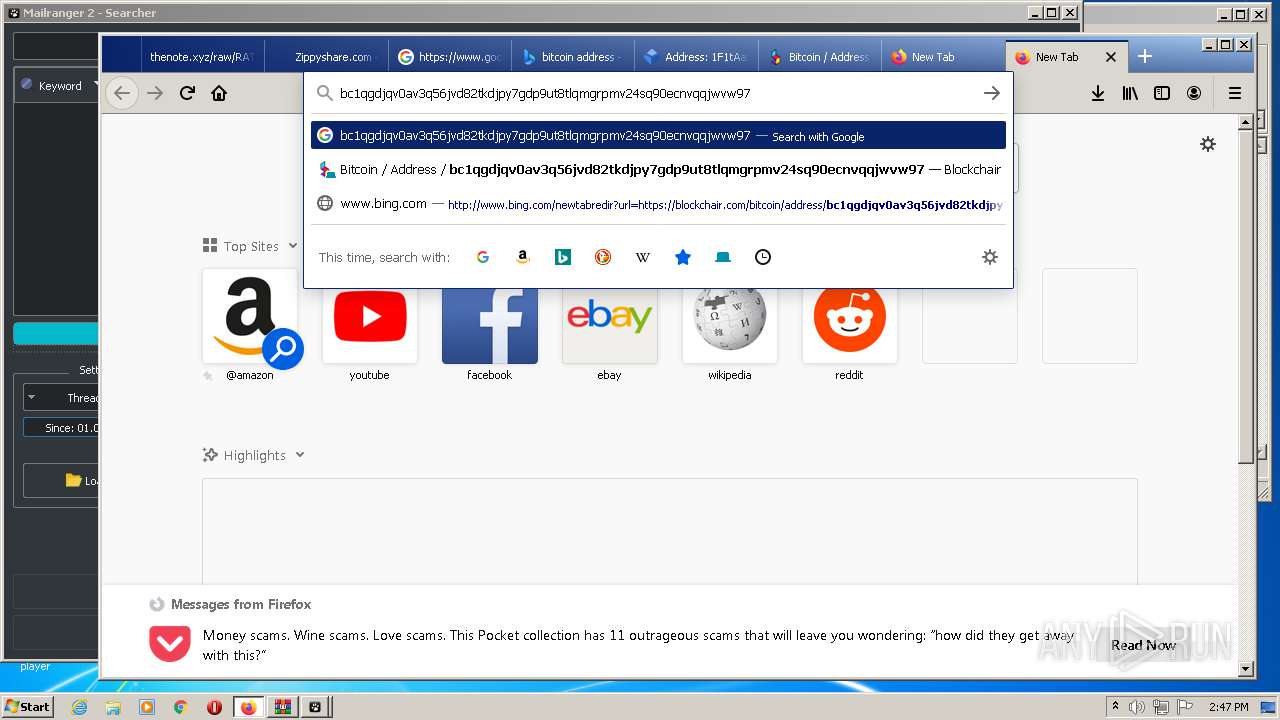Search in bookmarks star icon

(x=683, y=257)
